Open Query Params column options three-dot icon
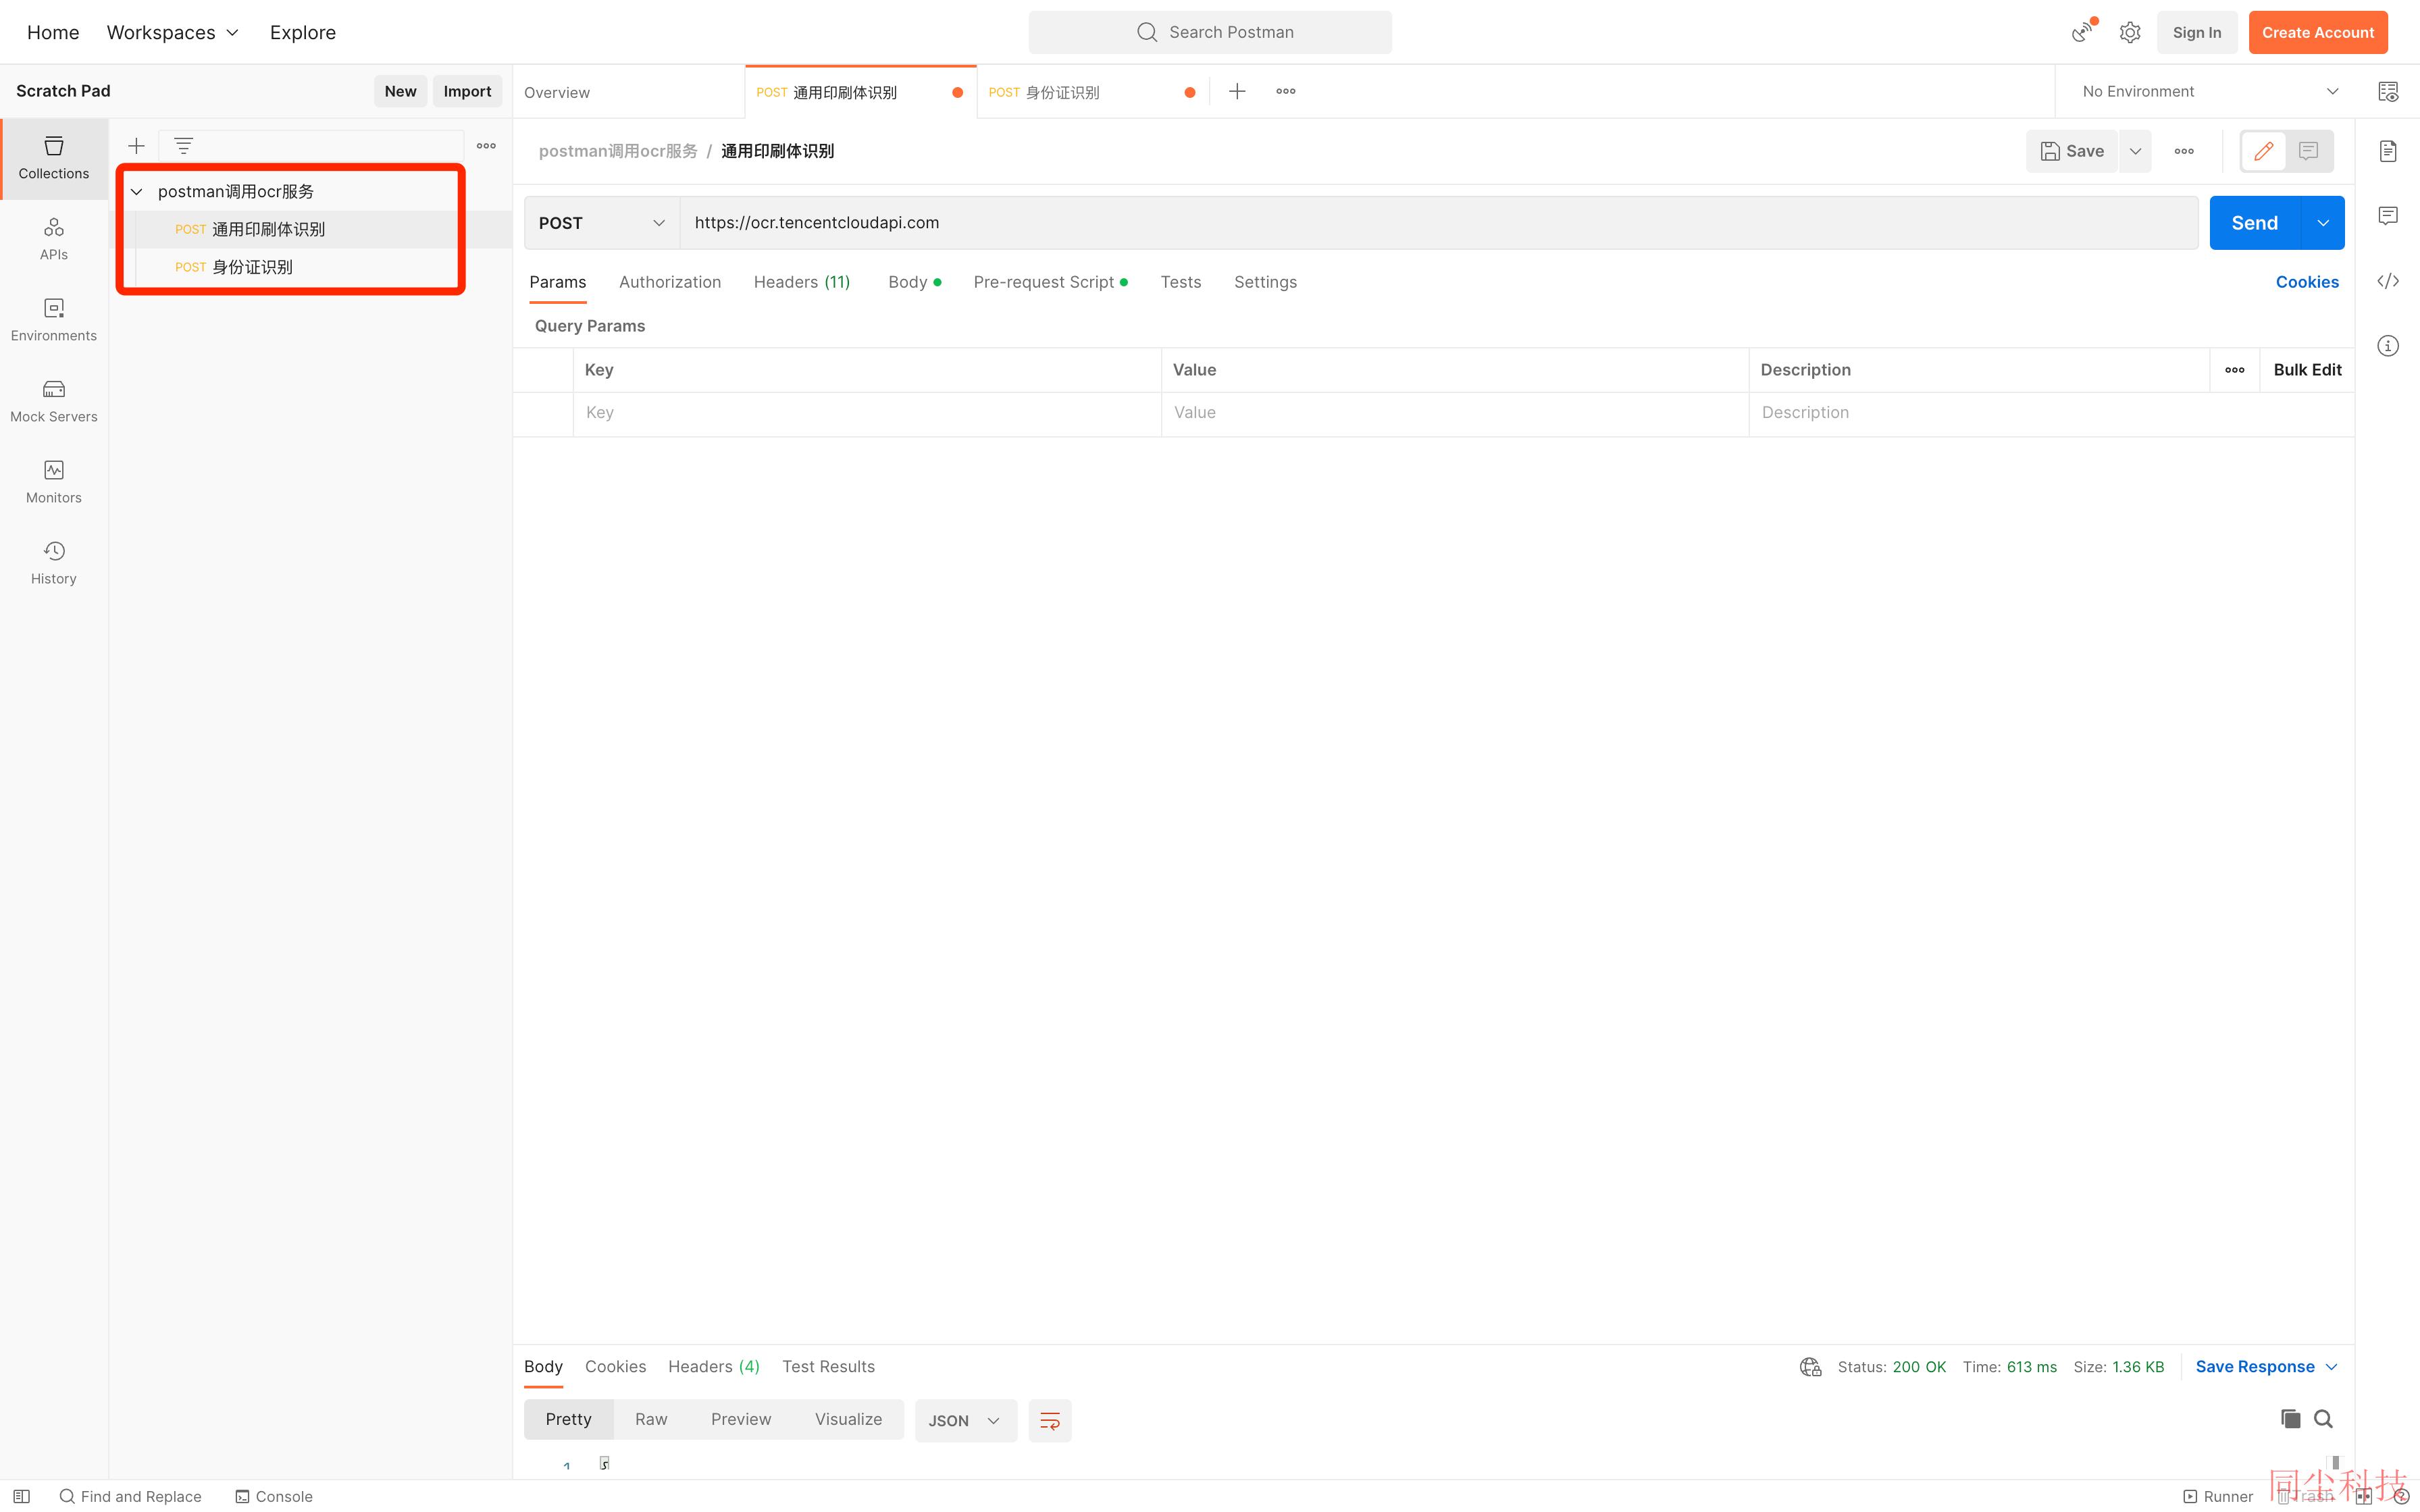The image size is (2420, 1512). click(x=2234, y=370)
